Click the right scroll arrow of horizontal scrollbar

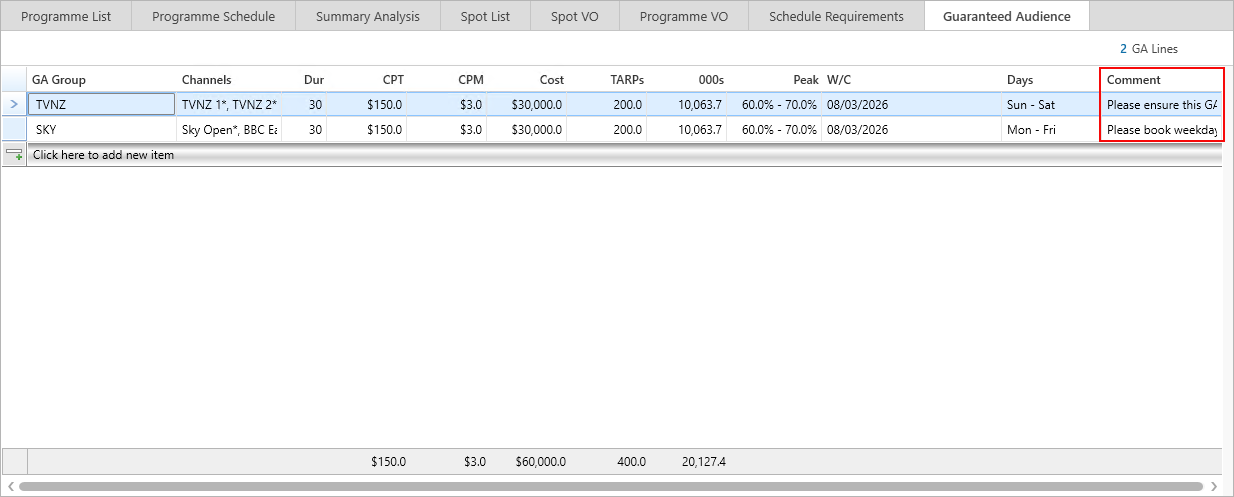tap(1214, 486)
